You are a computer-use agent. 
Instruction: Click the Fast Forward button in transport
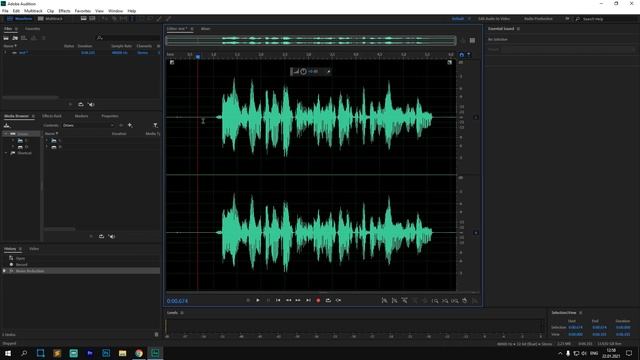pos(298,300)
